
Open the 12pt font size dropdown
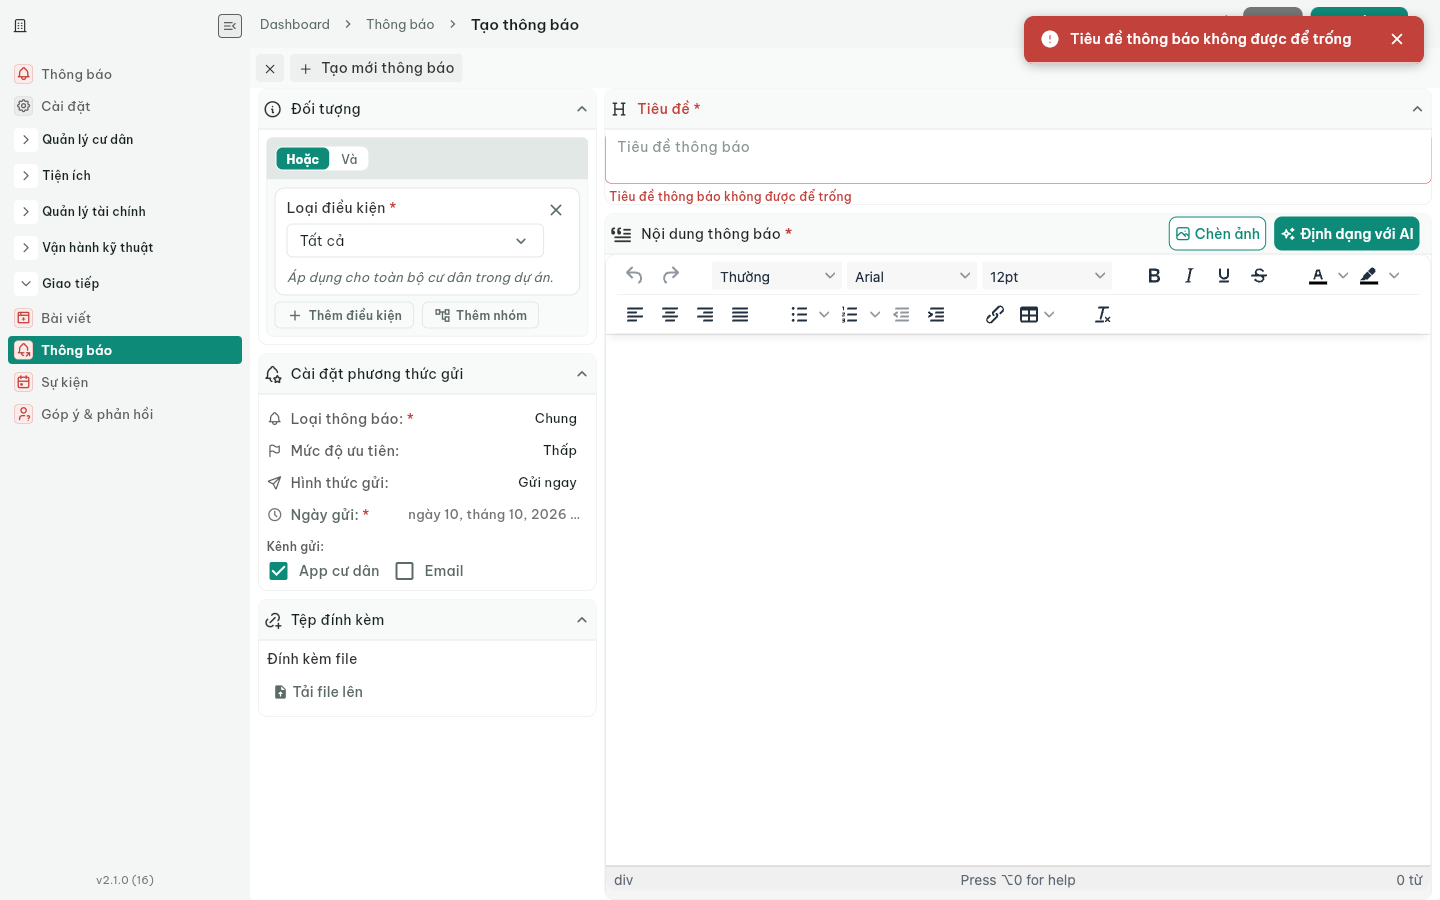tap(1046, 276)
